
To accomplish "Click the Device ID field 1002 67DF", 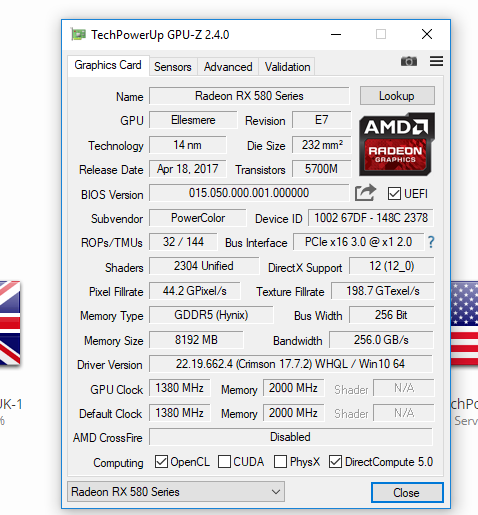I will click(x=371, y=218).
